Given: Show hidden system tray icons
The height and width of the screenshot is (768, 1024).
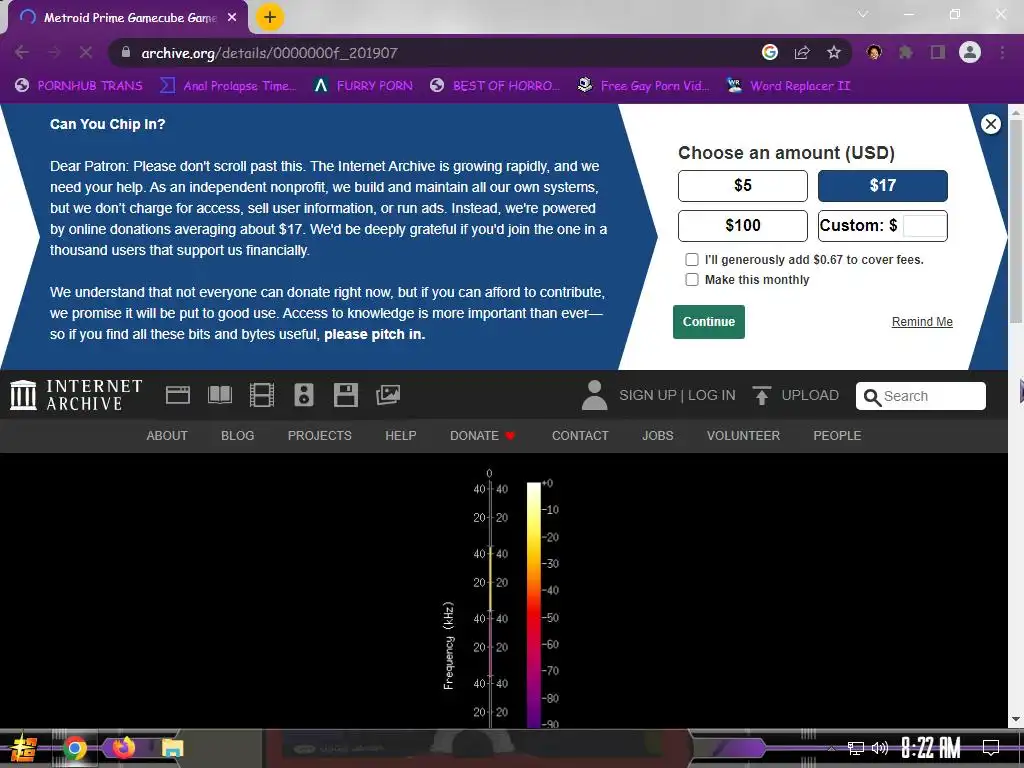Looking at the screenshot, I should tap(831, 748).
